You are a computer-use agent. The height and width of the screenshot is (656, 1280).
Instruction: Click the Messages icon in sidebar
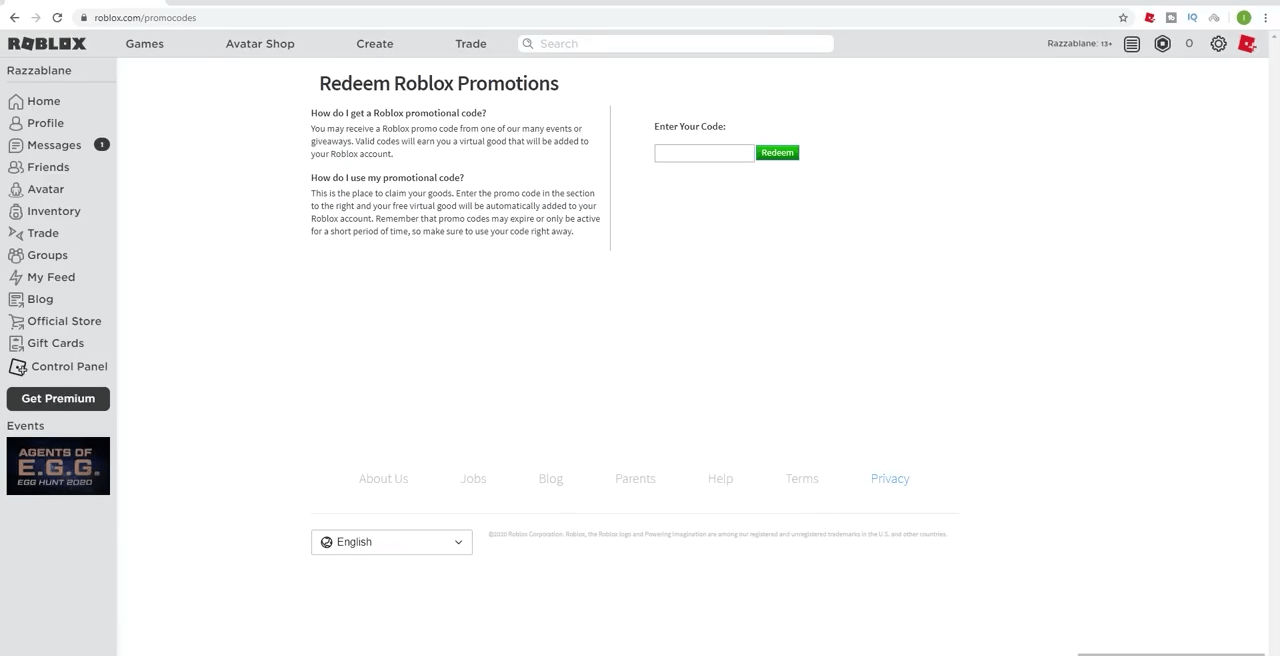15,145
